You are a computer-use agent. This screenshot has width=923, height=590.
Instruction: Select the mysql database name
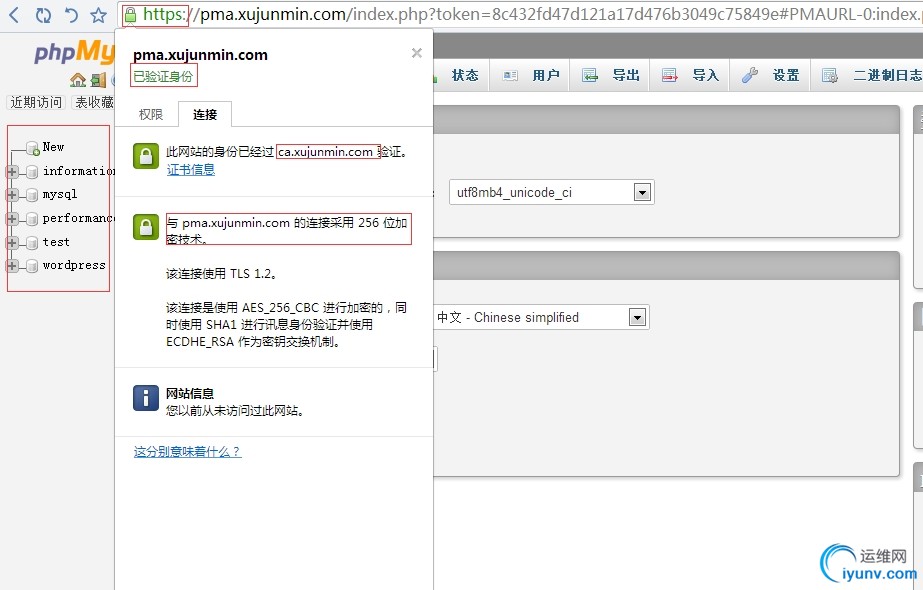59,194
